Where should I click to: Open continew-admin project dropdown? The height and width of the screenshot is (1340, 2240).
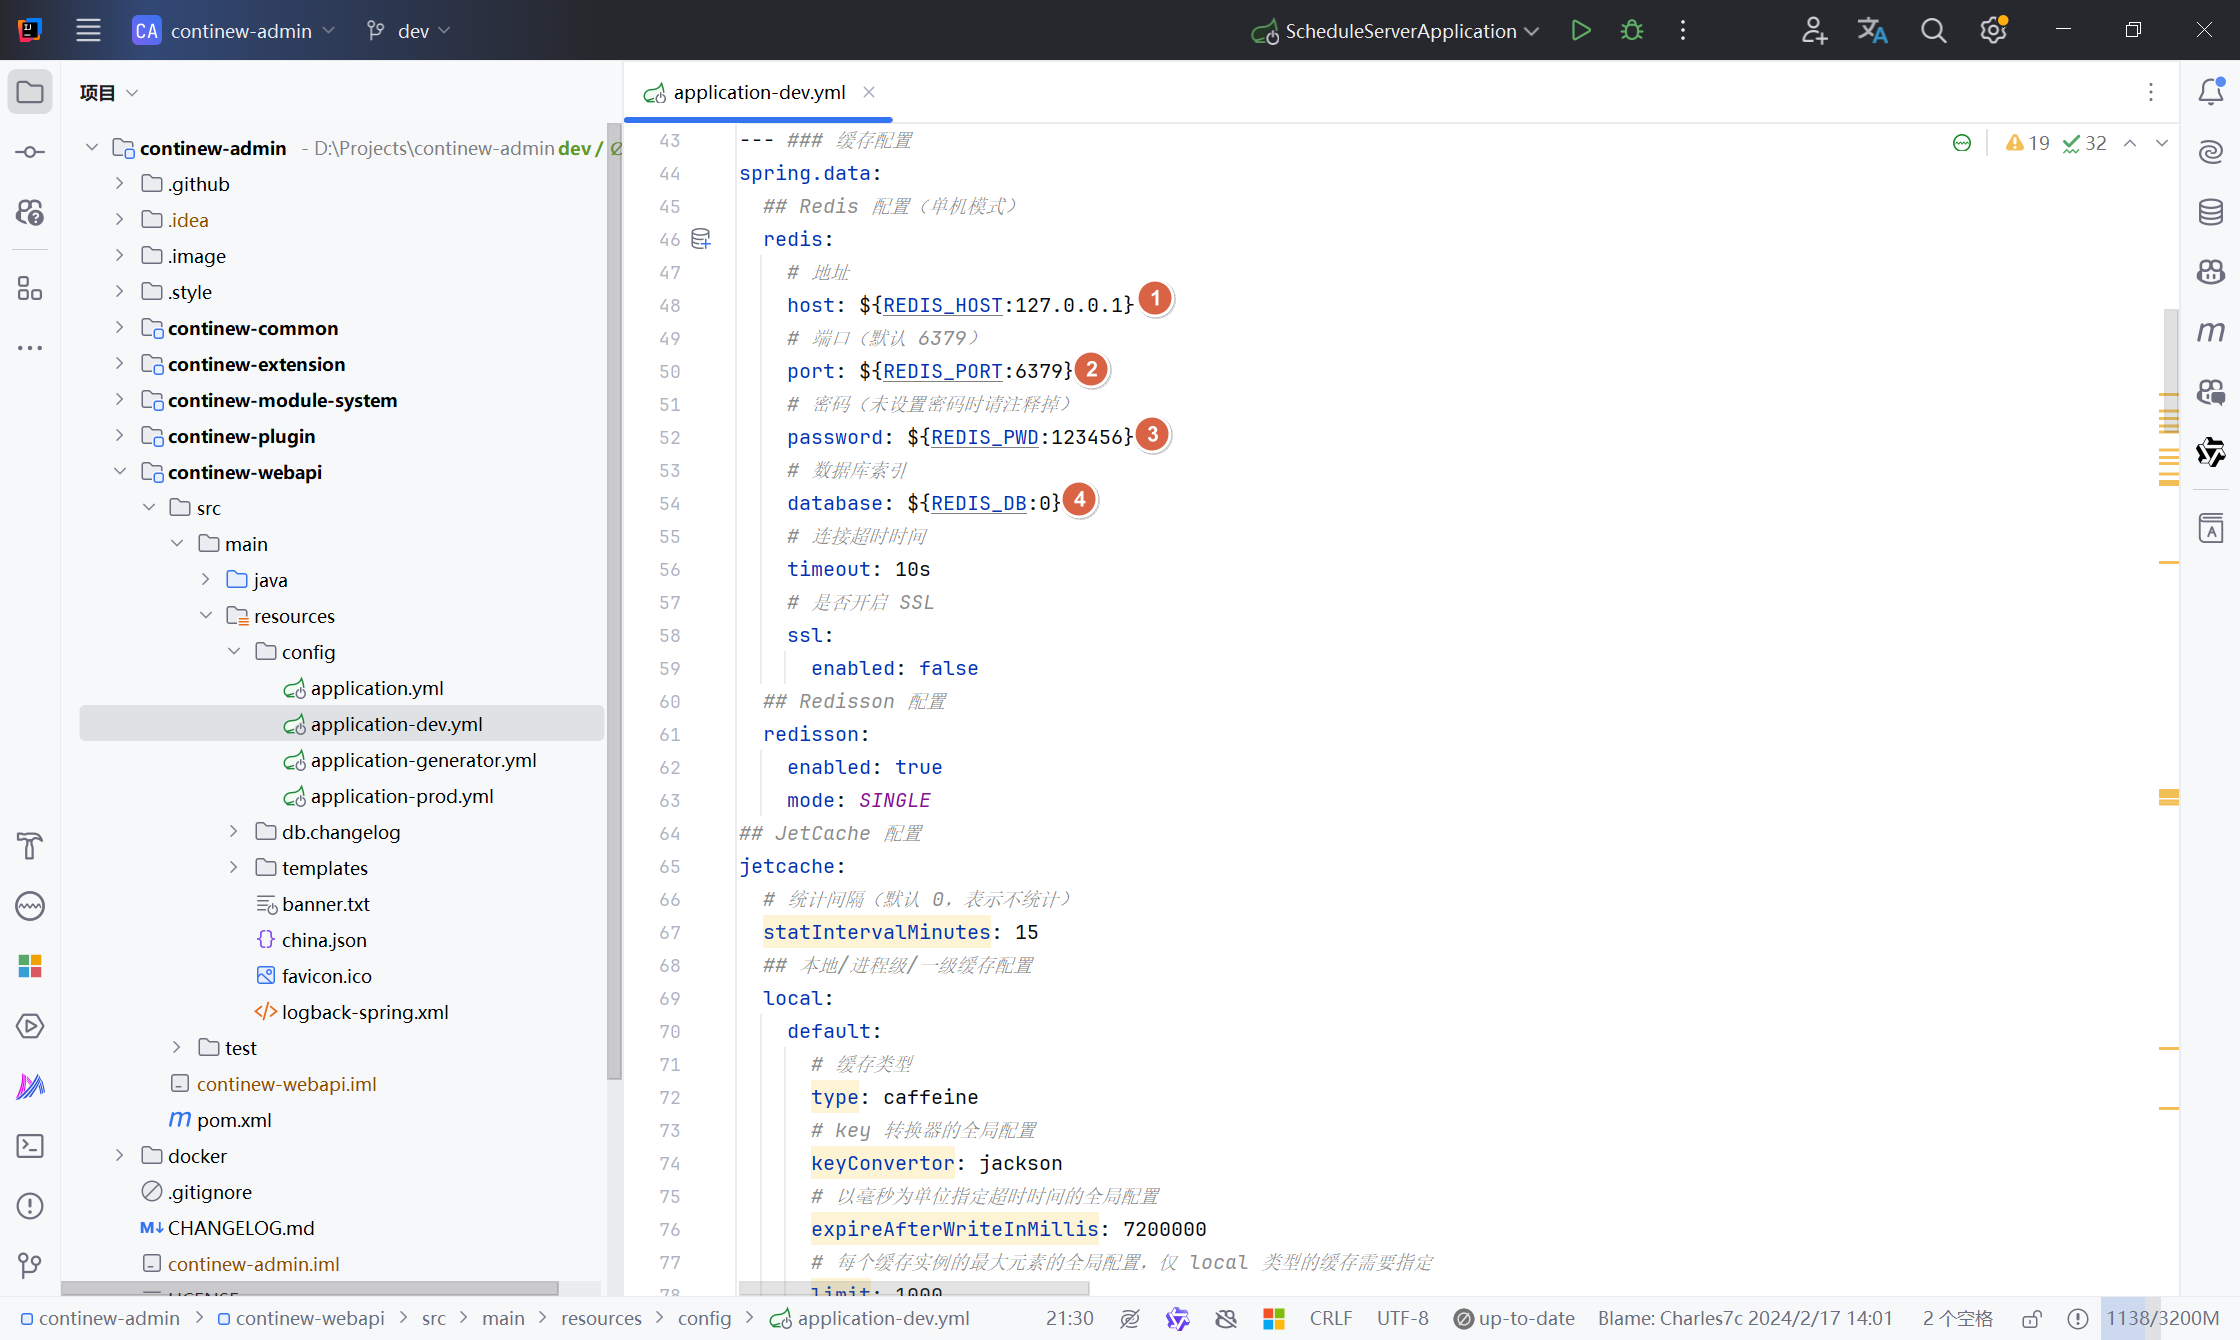234,30
